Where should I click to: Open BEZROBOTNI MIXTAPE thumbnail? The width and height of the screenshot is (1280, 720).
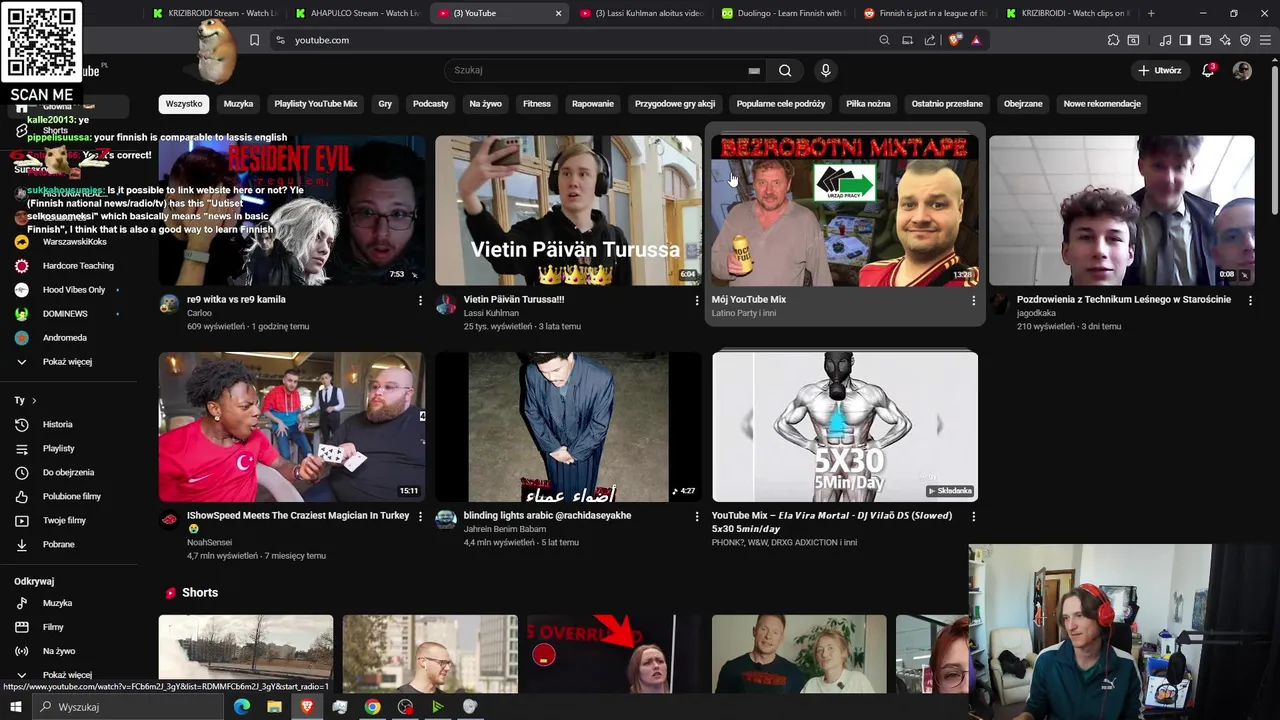(845, 211)
